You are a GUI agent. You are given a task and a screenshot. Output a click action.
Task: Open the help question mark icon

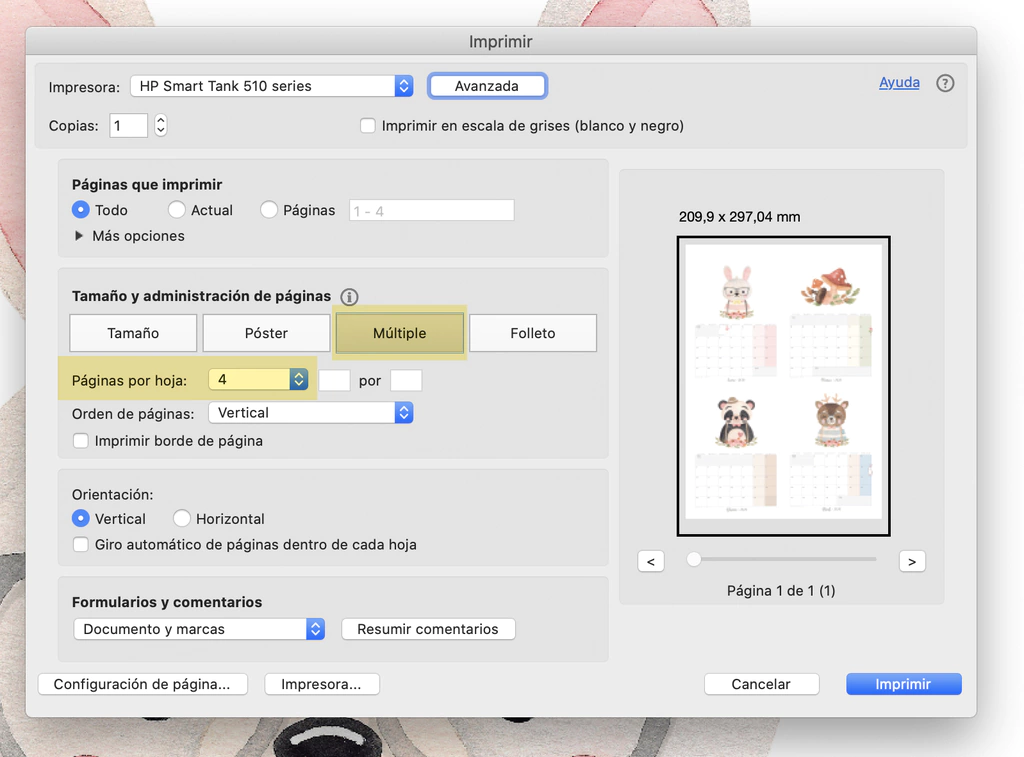point(944,83)
